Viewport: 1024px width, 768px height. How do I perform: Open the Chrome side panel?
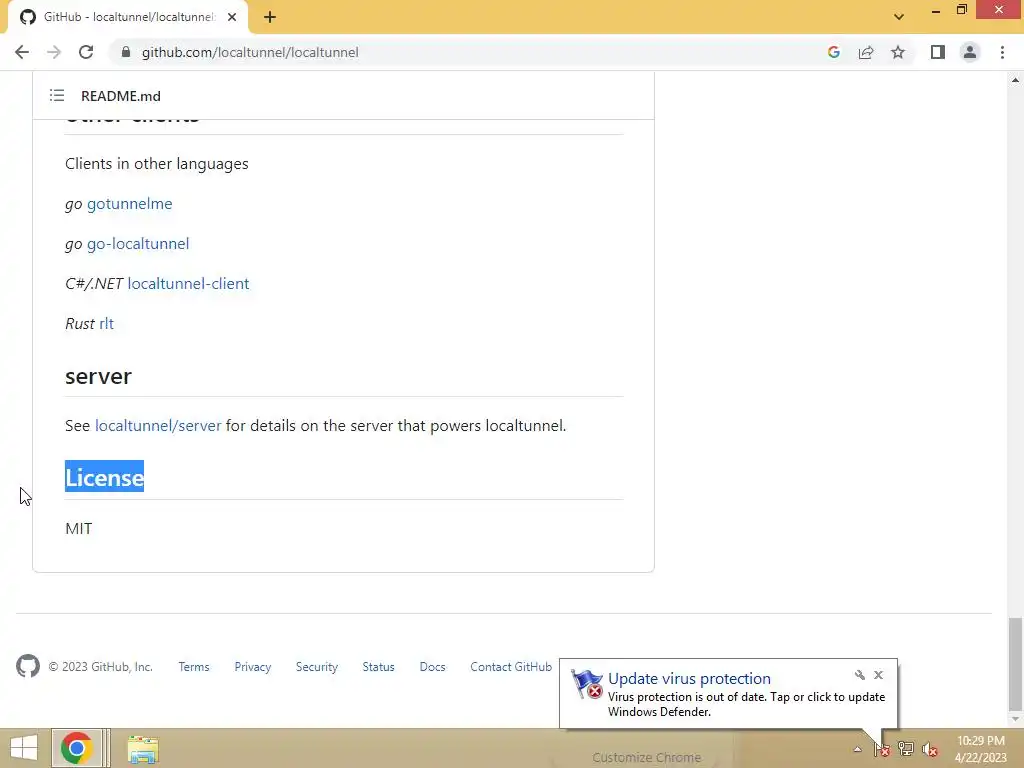point(938,52)
